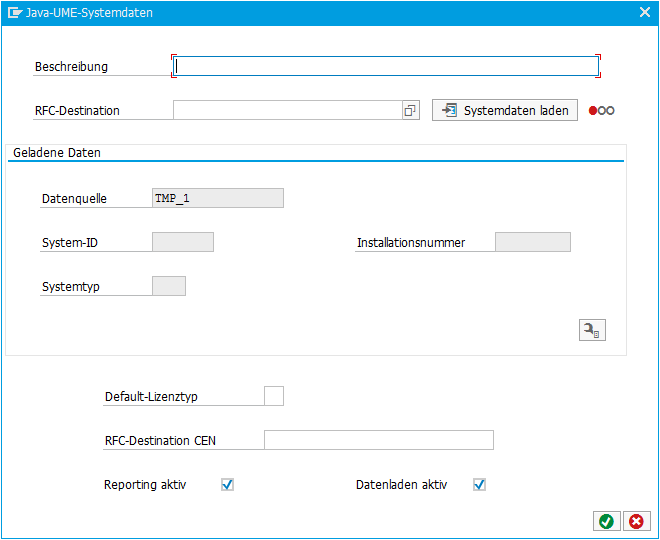Screen dimensions: 660x540
Task: Click the Datenquelle field showing TMP_1
Action: coord(218,198)
